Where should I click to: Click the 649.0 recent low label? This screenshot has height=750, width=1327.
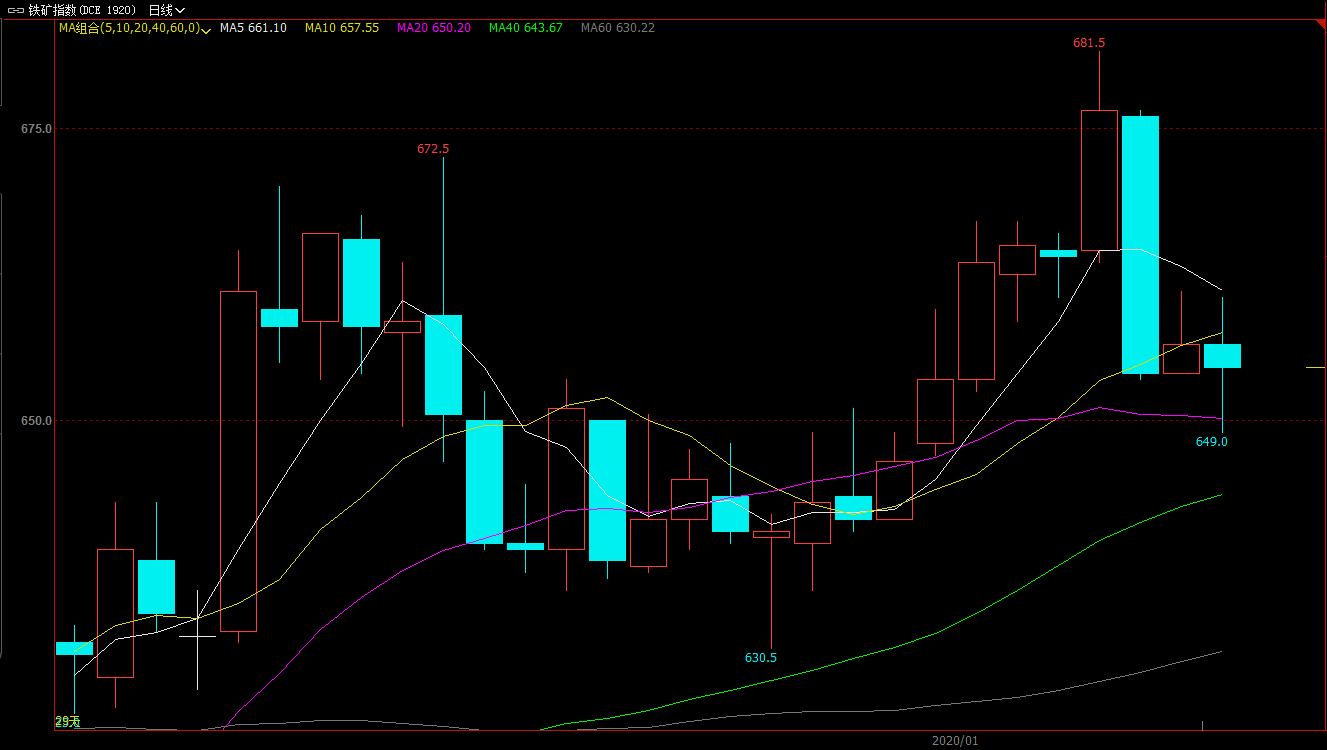(x=1211, y=442)
